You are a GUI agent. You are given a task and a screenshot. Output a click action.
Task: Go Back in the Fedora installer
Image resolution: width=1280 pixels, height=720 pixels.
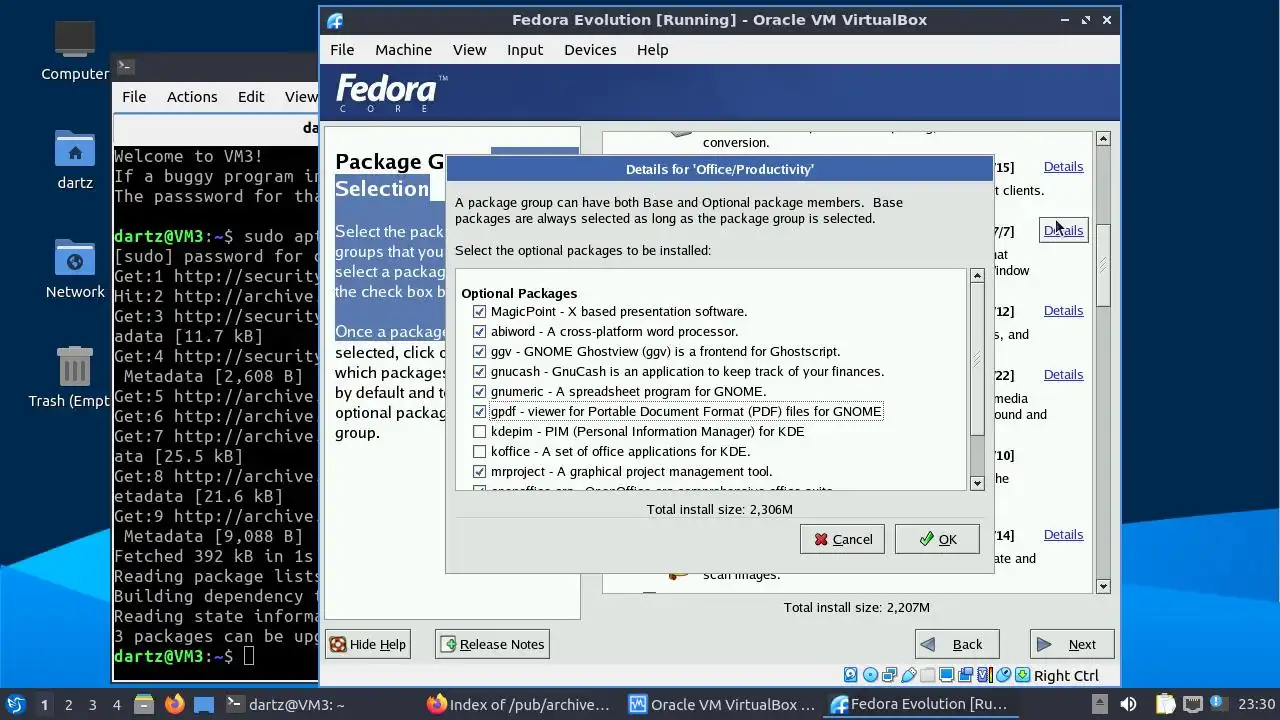[957, 644]
